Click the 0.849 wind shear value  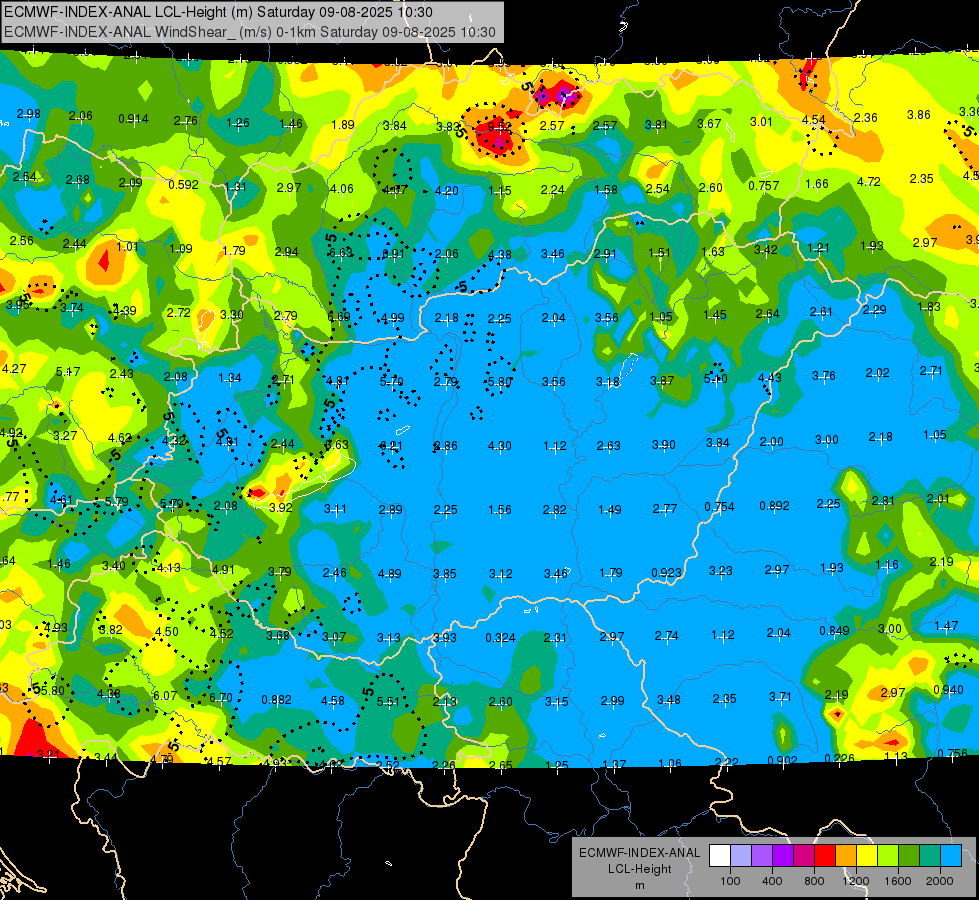tap(834, 631)
